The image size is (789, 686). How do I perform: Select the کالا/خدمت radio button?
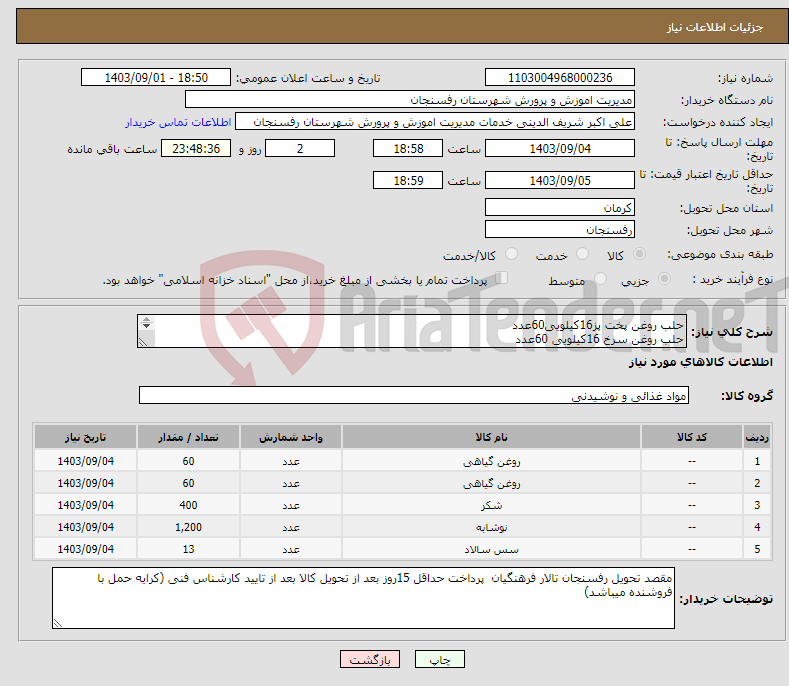511,254
